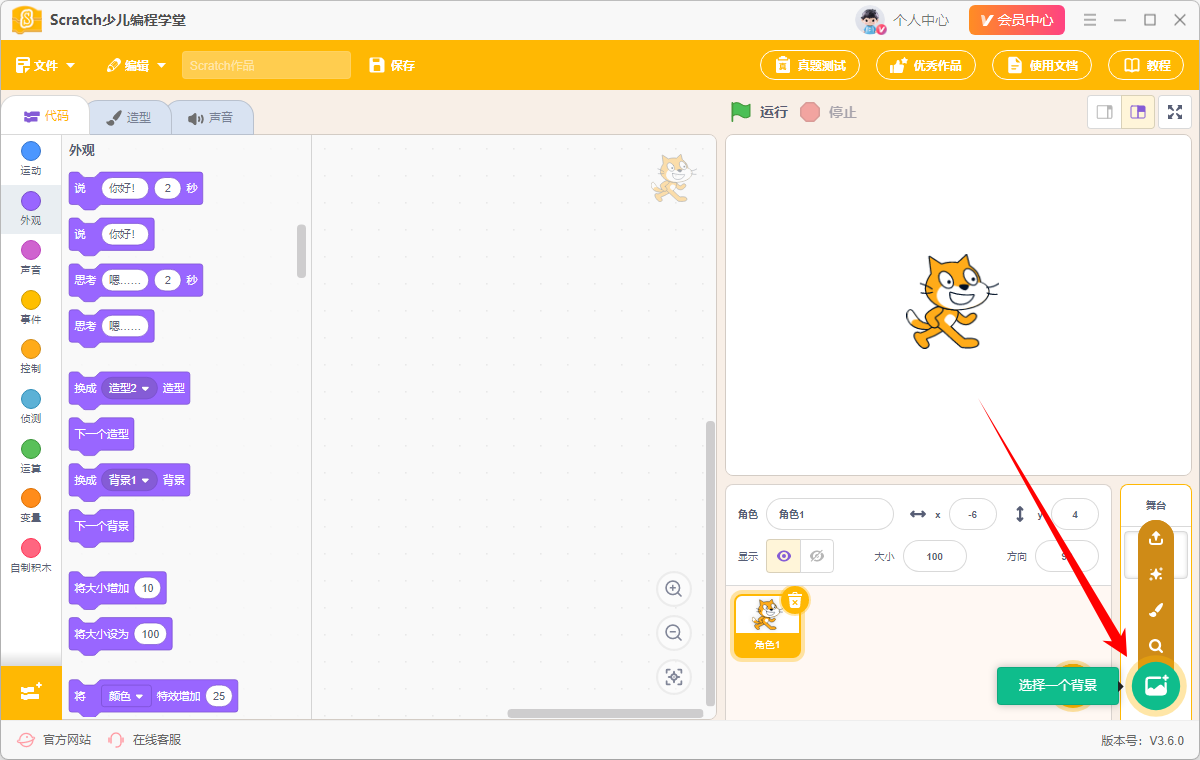Open the upload backdrop icon
This screenshot has width=1200, height=760.
tap(1156, 538)
